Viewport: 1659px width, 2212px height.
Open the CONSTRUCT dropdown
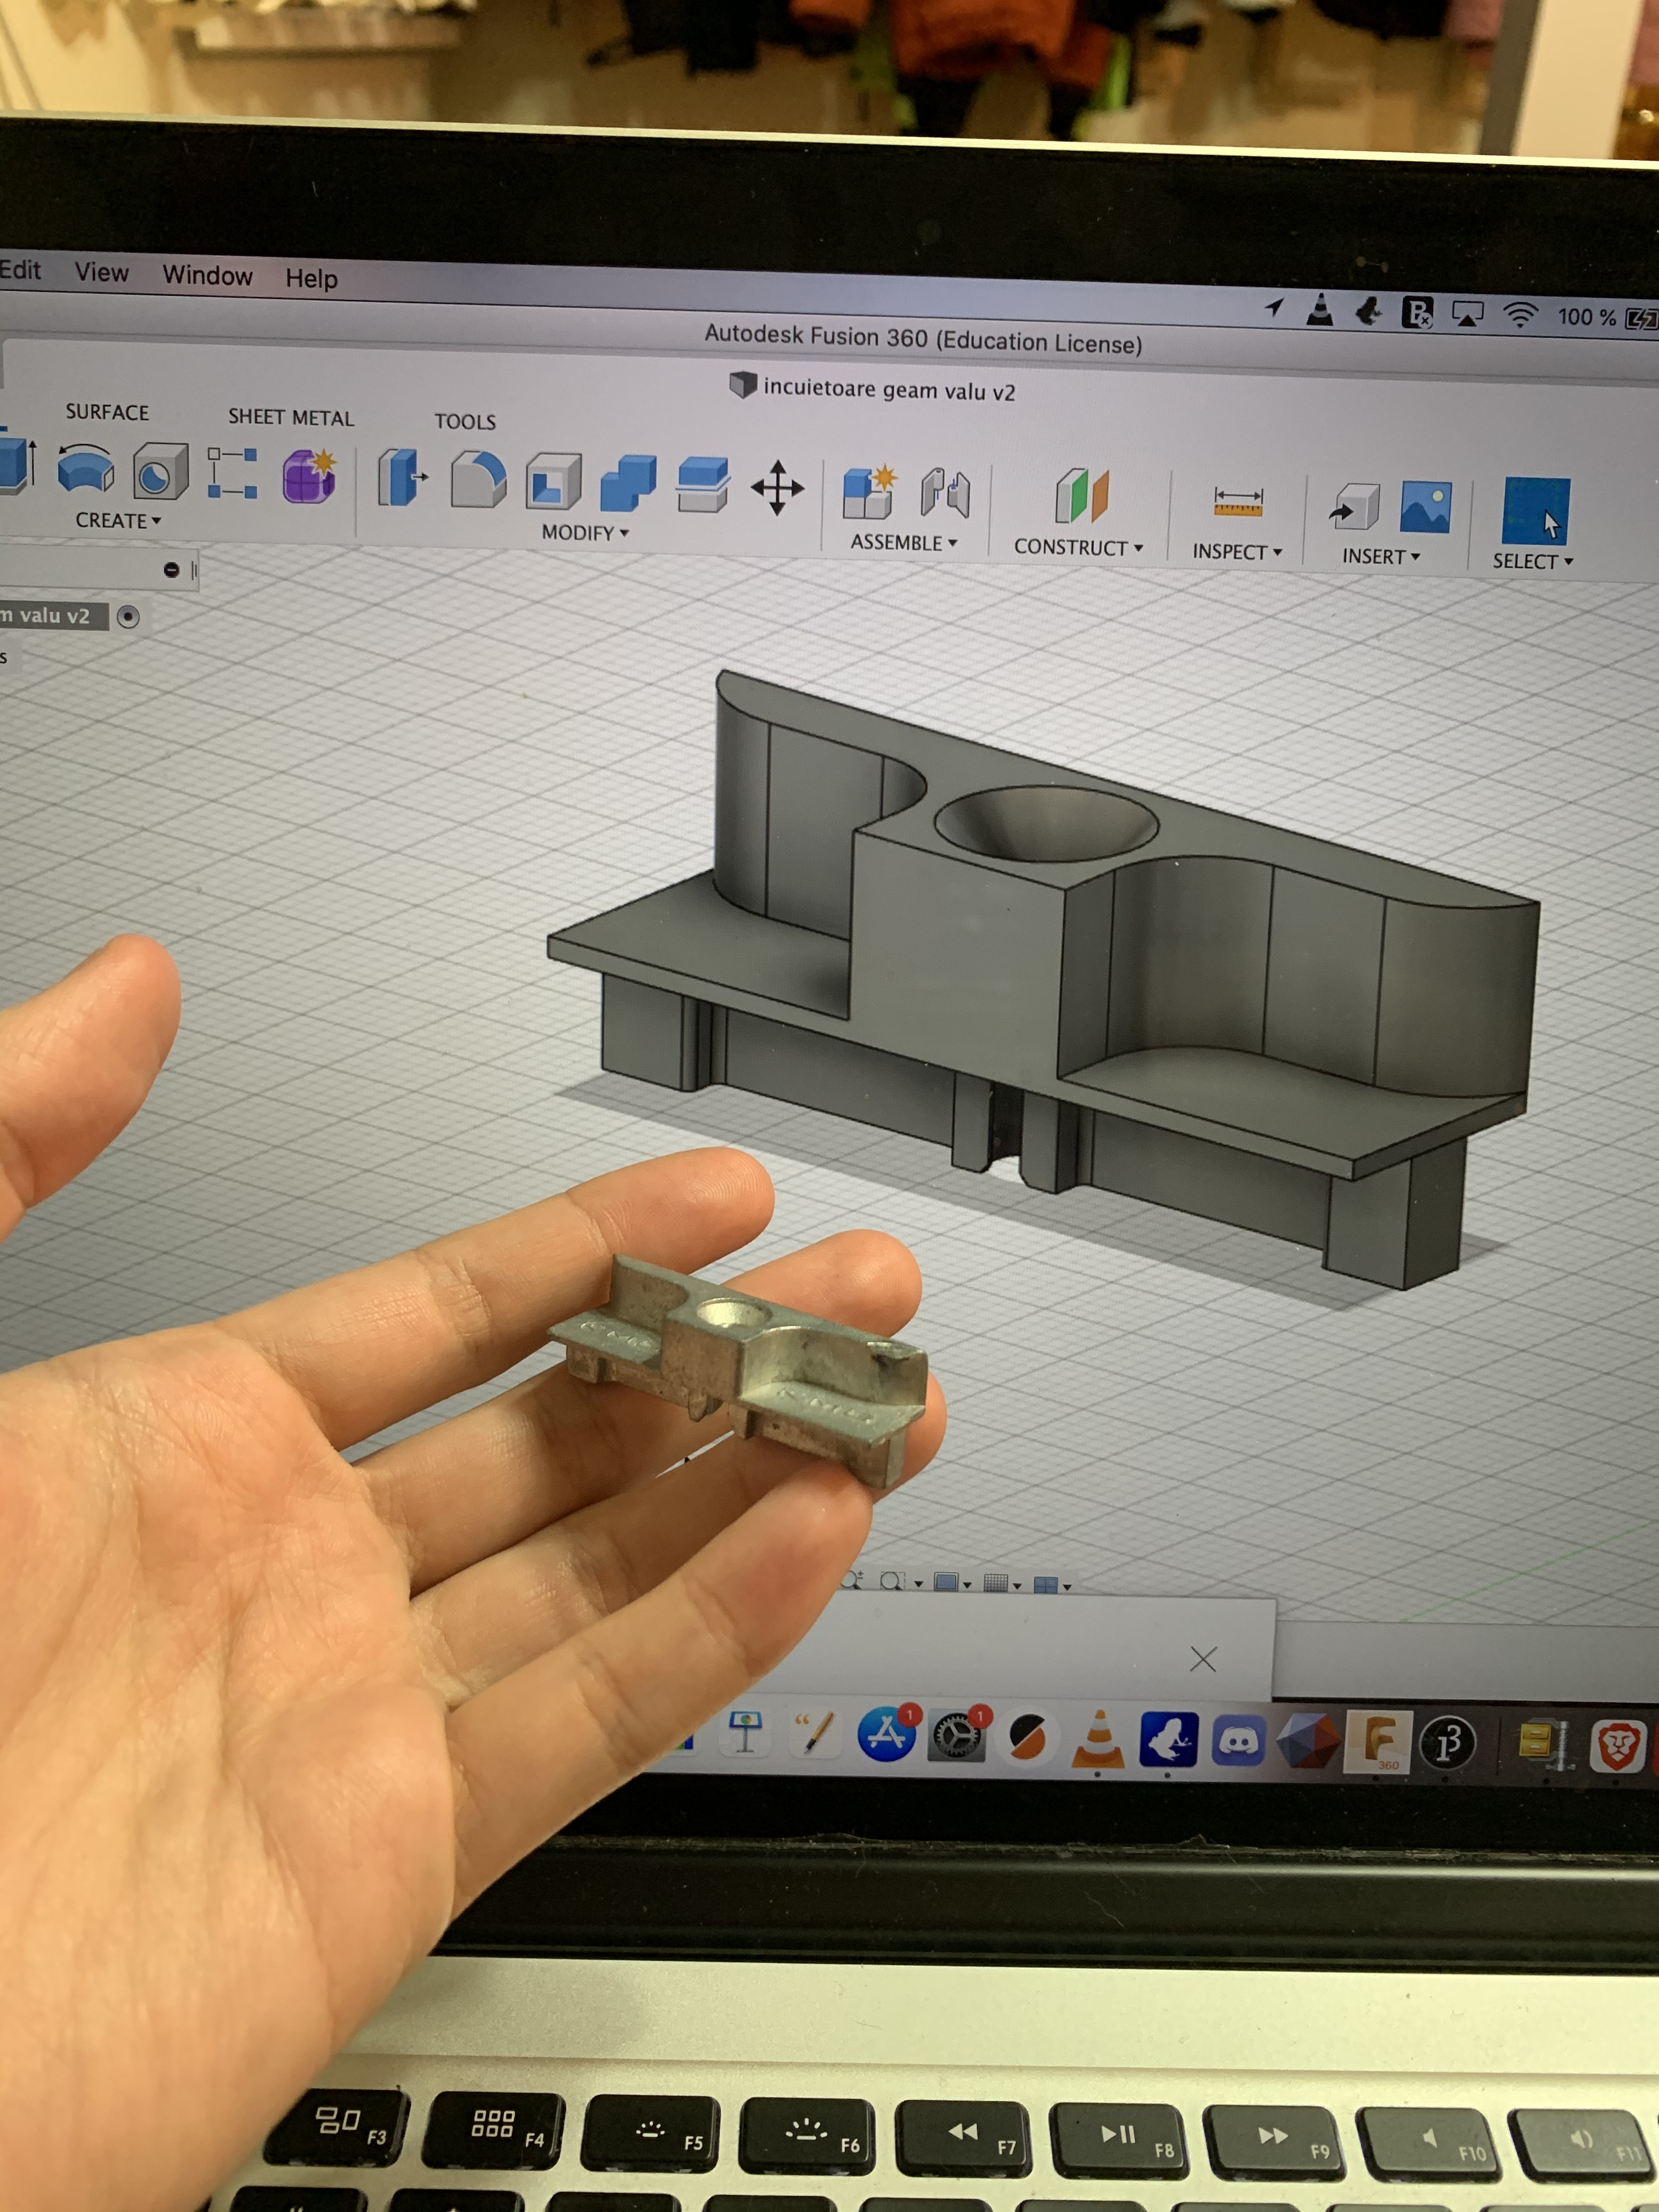pos(1078,548)
